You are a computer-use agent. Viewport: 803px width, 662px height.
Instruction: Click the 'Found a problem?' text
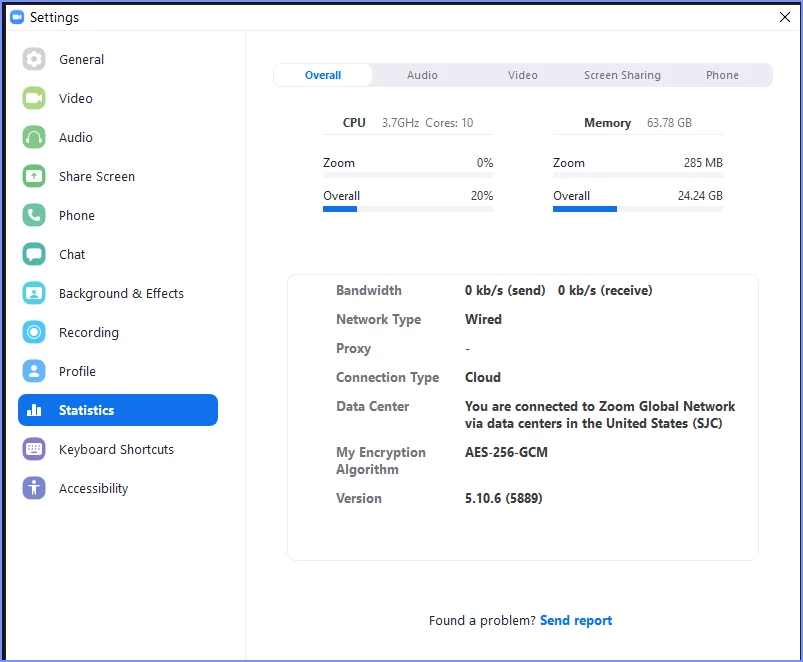point(482,621)
